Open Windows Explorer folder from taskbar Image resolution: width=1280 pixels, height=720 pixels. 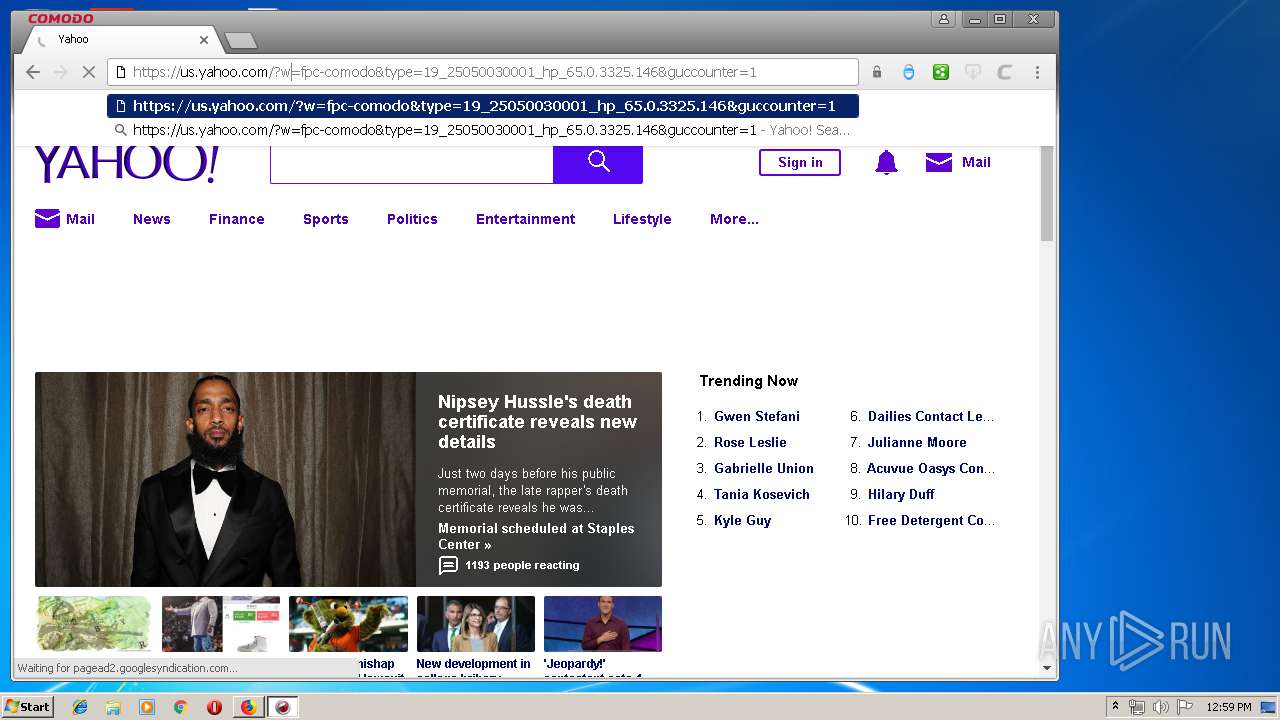click(x=113, y=707)
